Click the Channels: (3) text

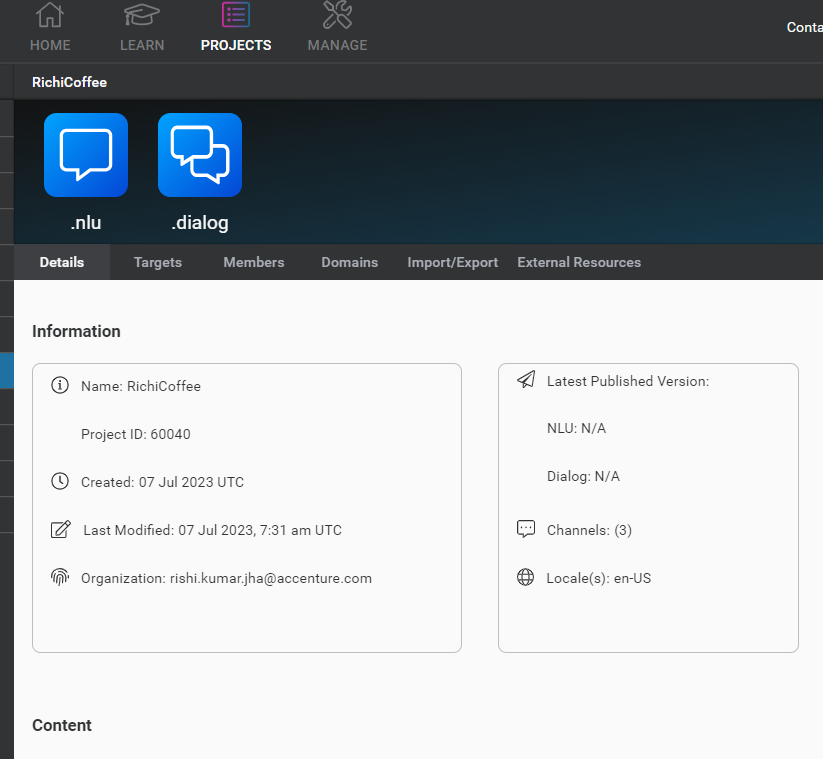tap(589, 530)
